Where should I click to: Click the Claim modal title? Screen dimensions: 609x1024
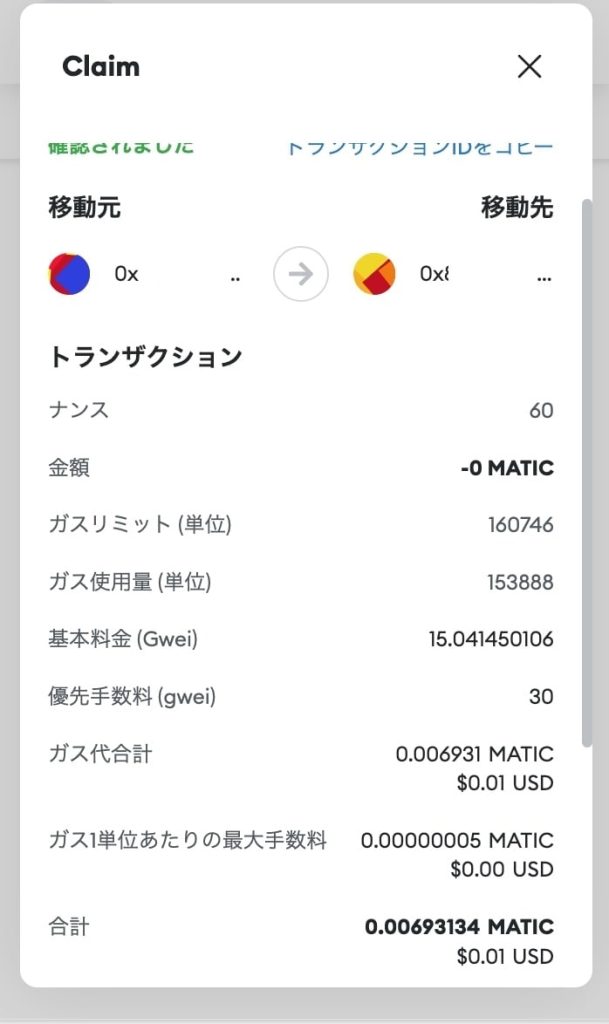[x=100, y=66]
